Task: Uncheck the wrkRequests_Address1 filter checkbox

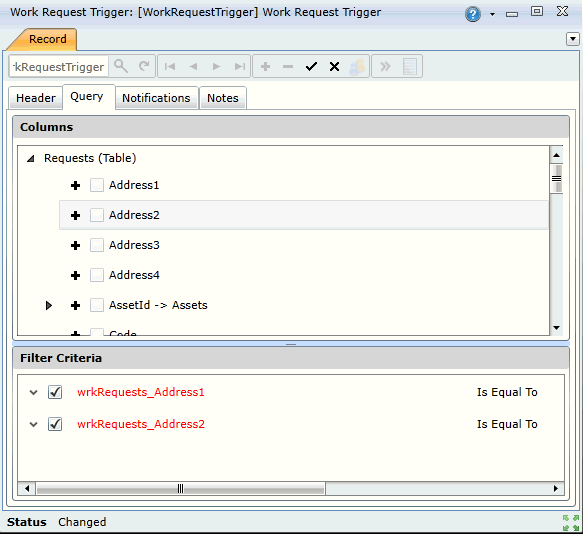Action: click(x=55, y=392)
